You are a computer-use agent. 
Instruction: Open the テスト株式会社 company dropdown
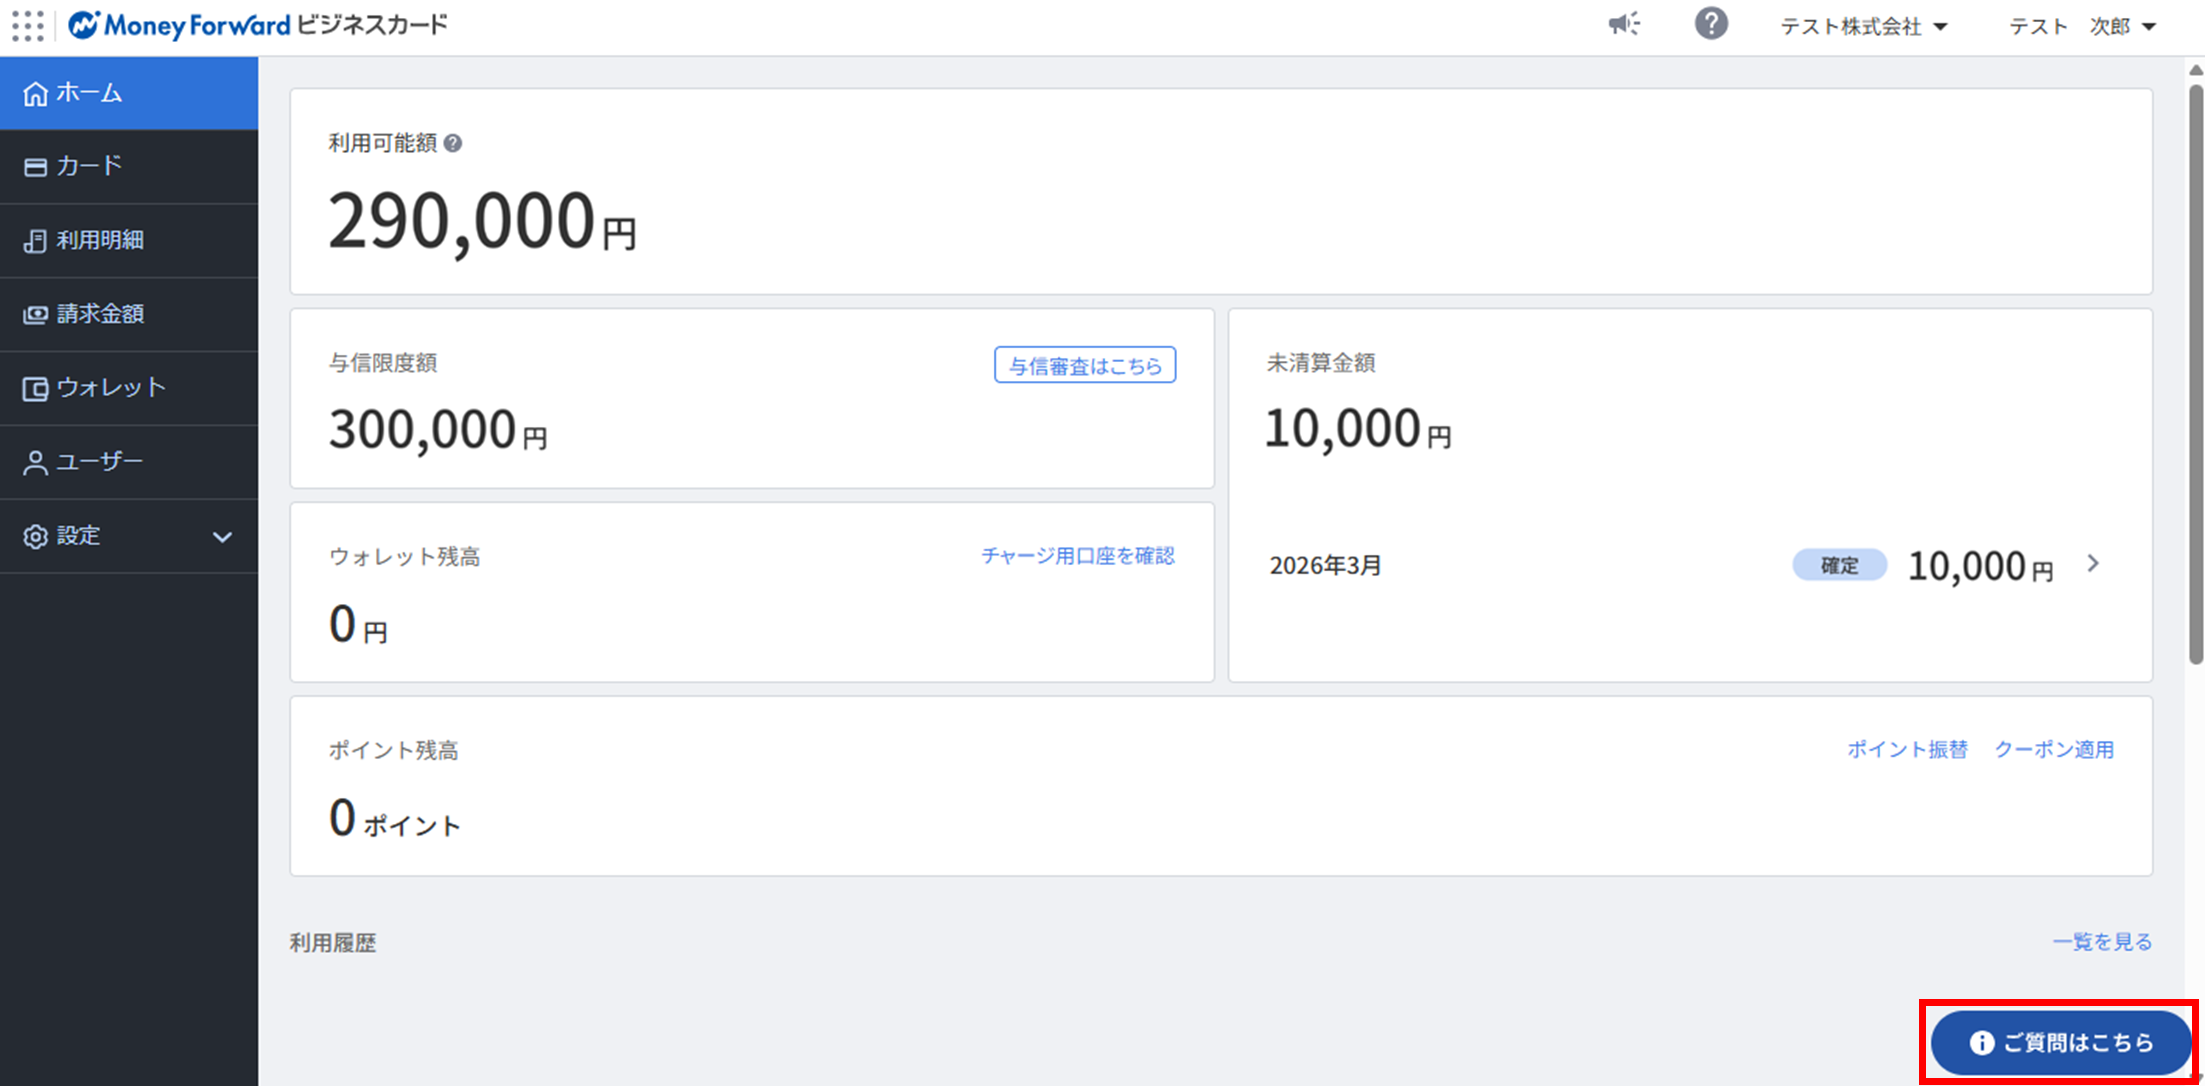point(1863,26)
